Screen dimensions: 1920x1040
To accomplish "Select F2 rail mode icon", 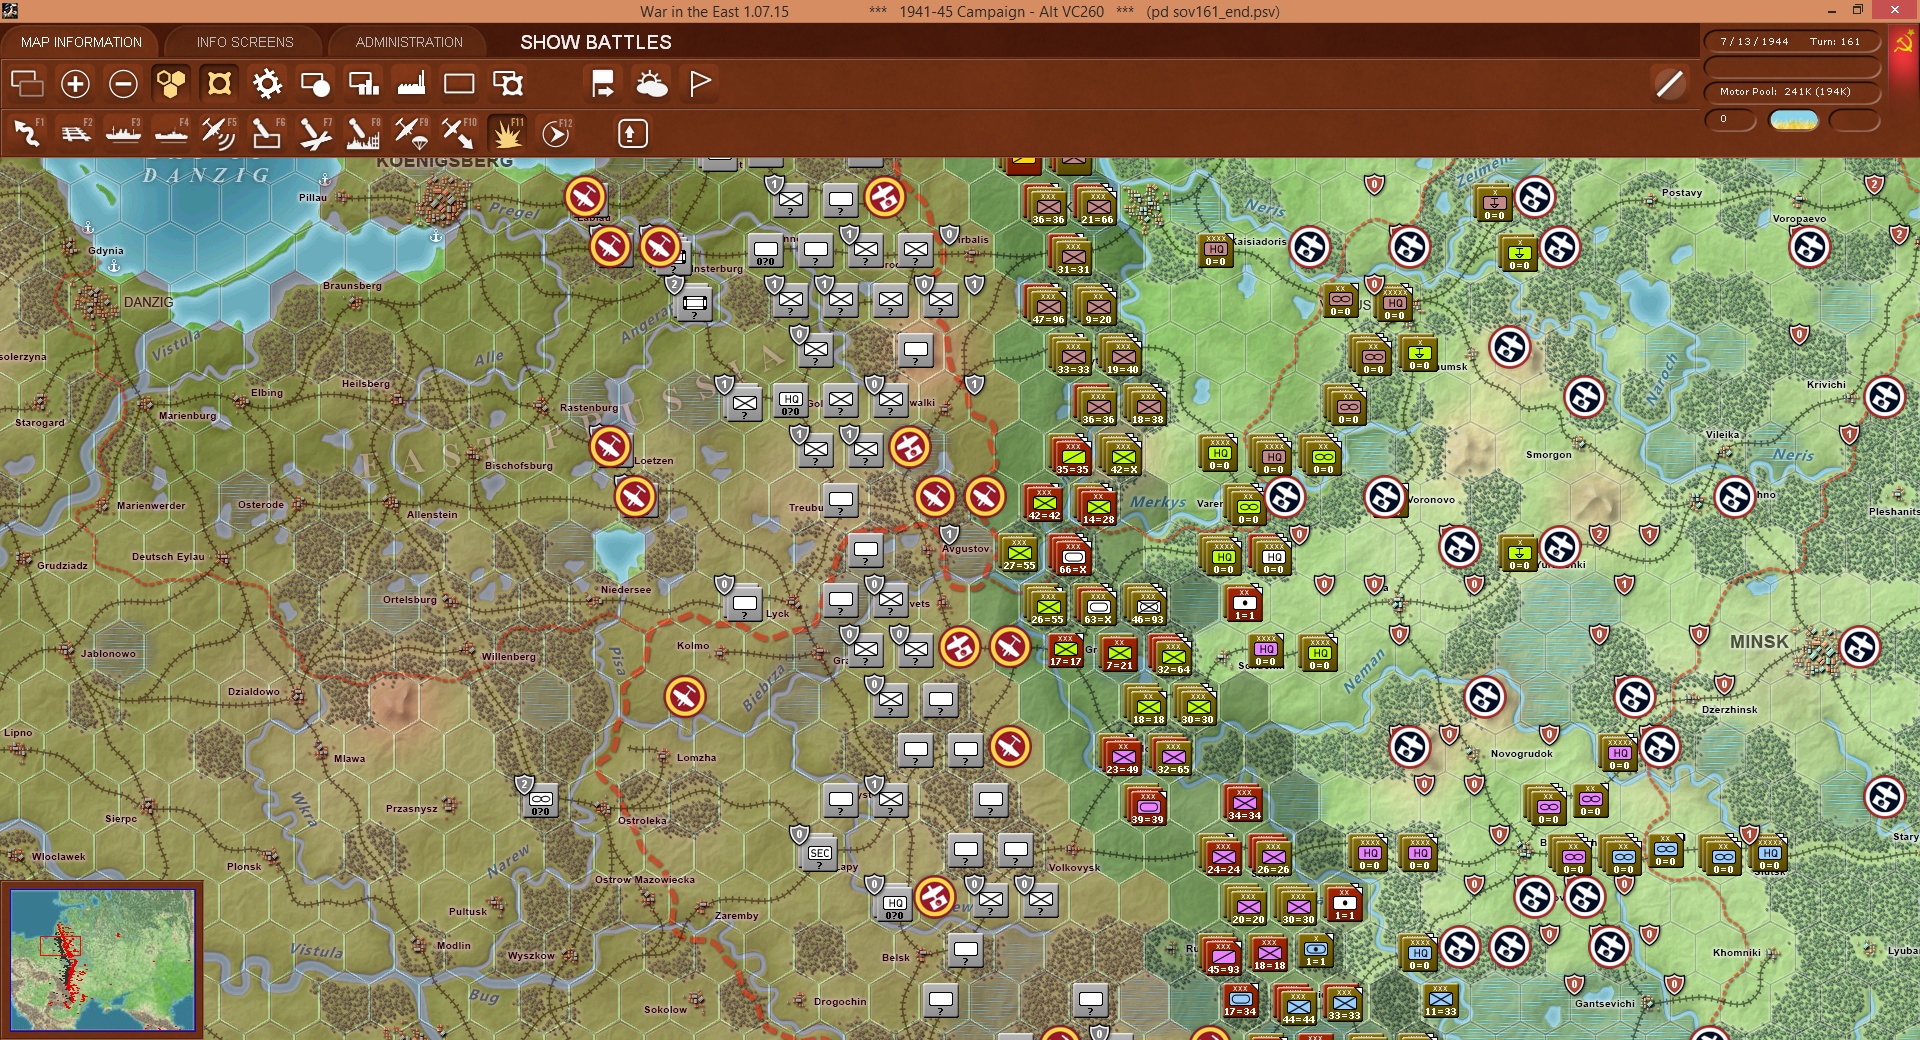I will click(x=75, y=133).
